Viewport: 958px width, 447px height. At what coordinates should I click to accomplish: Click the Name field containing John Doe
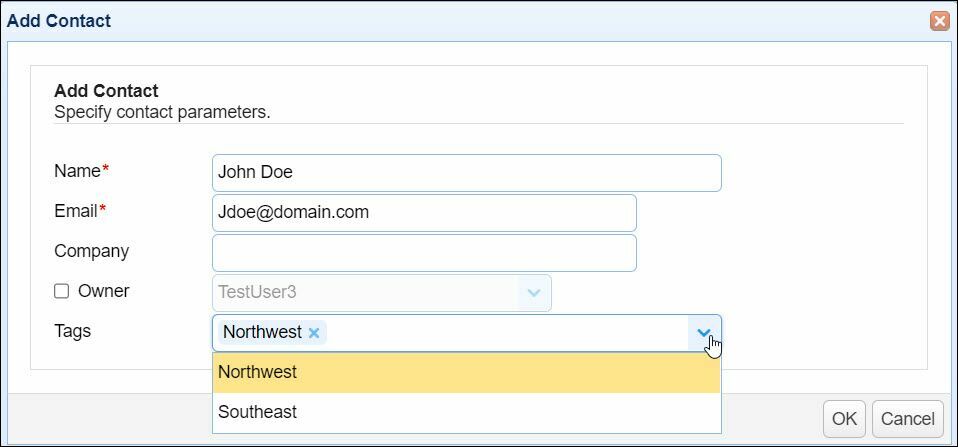(466, 173)
